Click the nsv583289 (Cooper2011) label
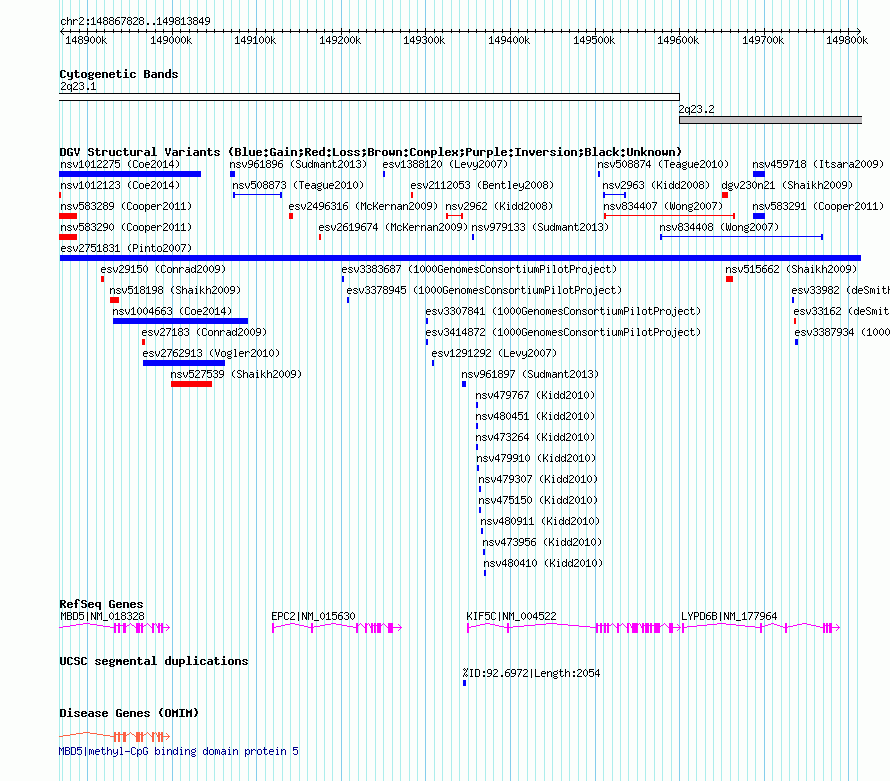This screenshot has width=890, height=781. 126,206
